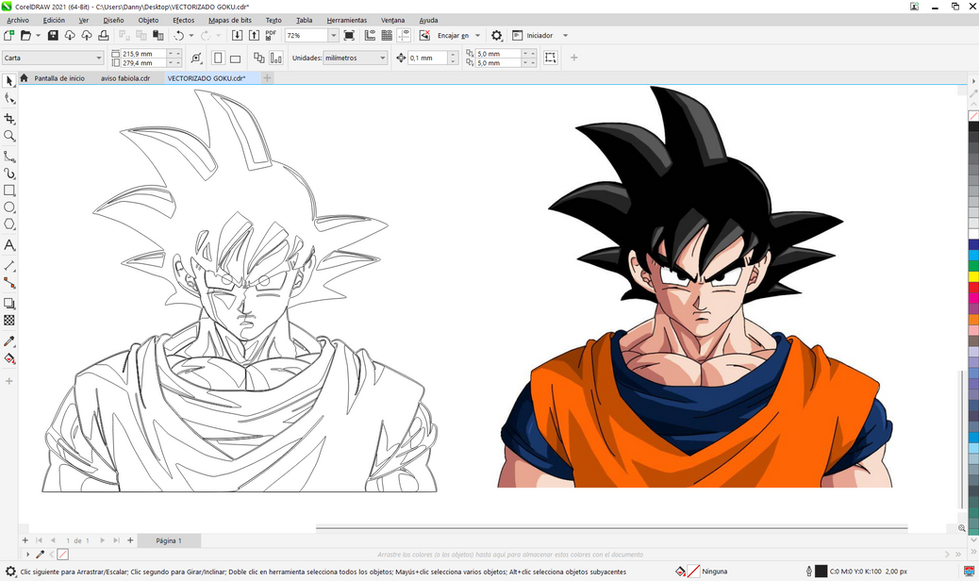Publish to PDF icon
Image resolution: width=979 pixels, height=581 pixels.
pyautogui.click(x=270, y=36)
